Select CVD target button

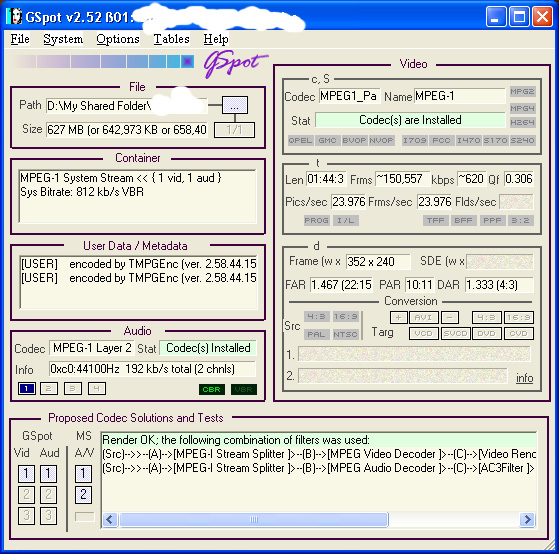tap(519, 334)
